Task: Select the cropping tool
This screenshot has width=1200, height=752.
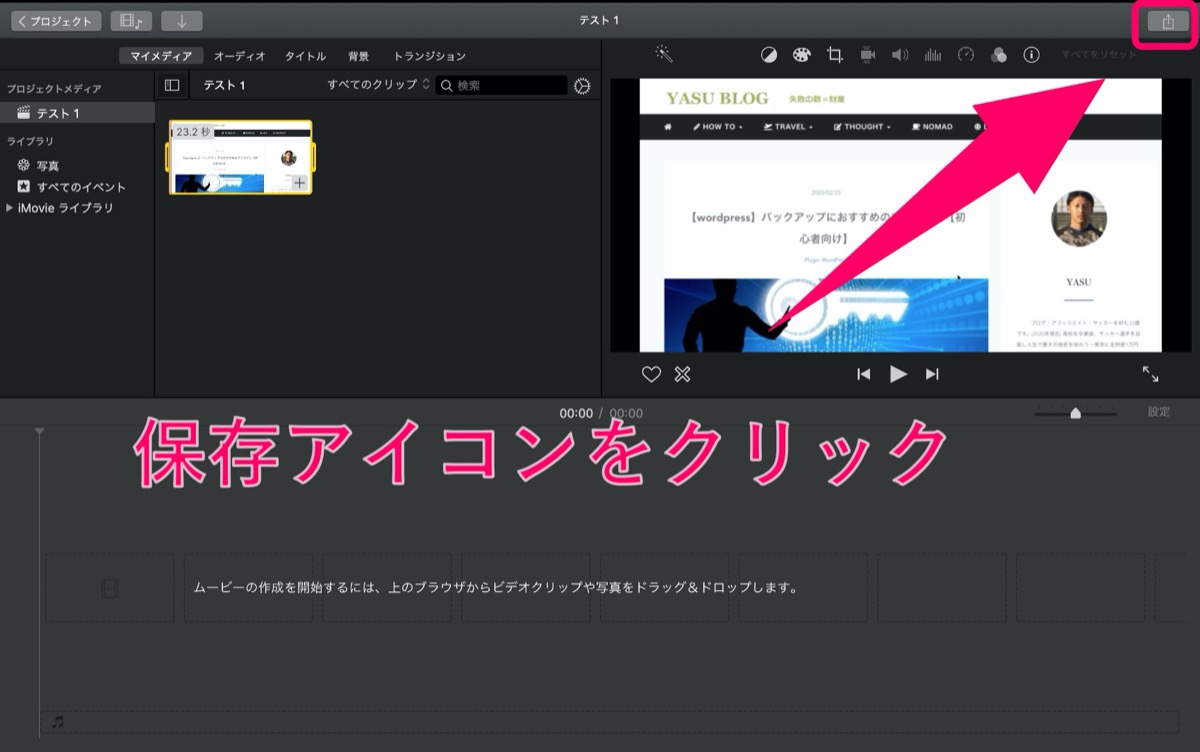Action: click(x=834, y=55)
